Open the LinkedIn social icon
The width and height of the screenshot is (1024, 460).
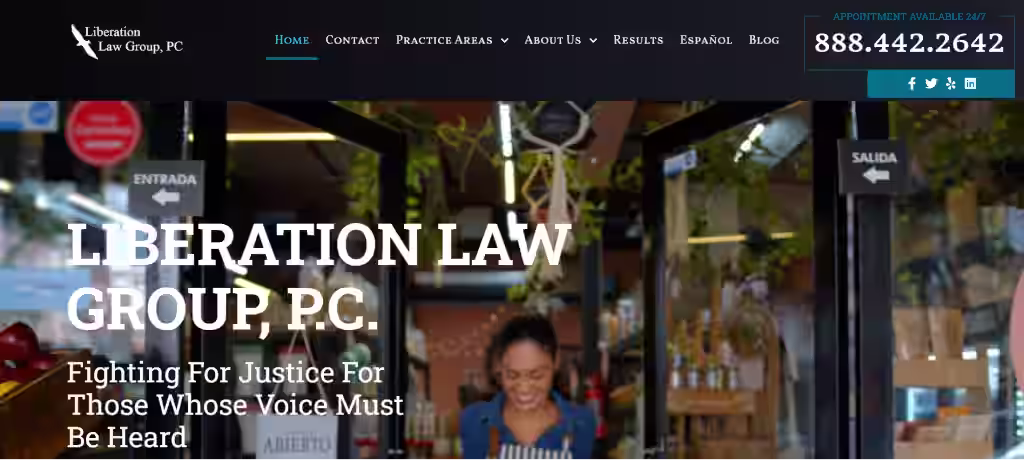[970, 84]
